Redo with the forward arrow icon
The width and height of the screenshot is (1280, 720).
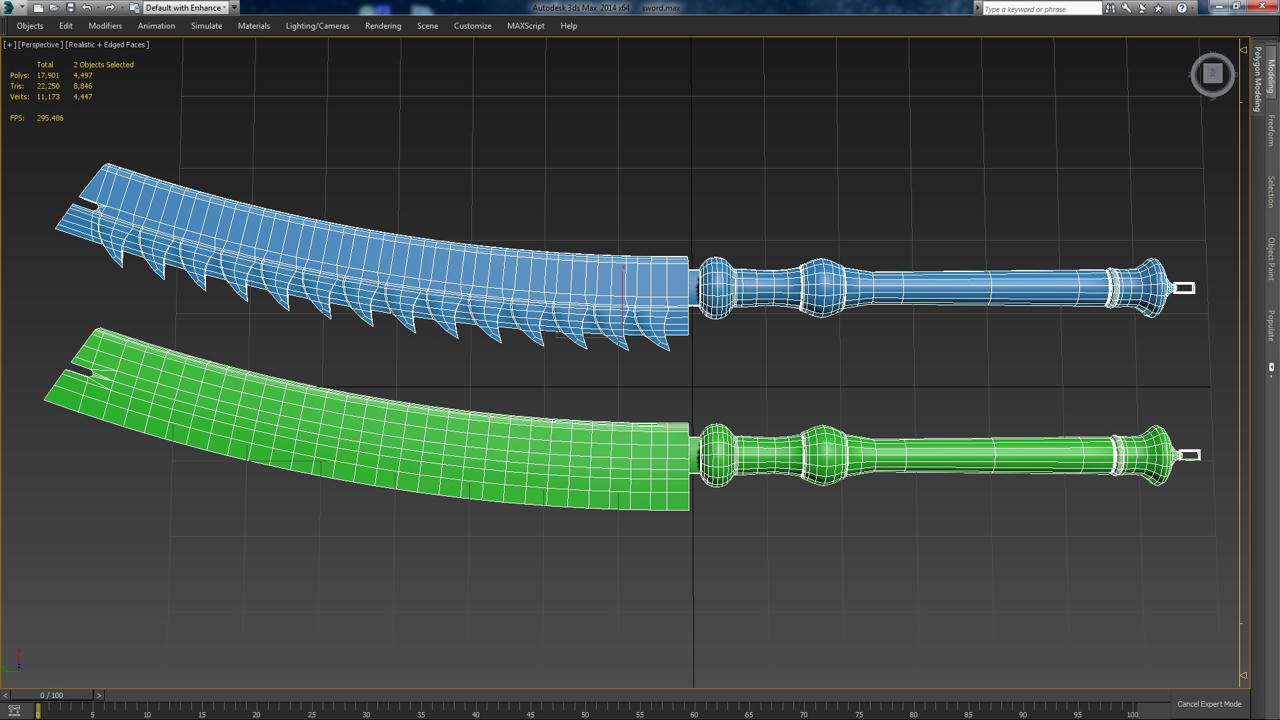click(x=109, y=8)
